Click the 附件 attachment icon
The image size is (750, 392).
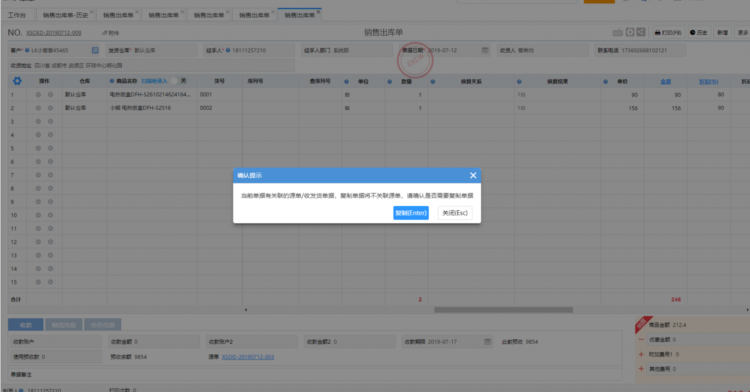[x=110, y=33]
